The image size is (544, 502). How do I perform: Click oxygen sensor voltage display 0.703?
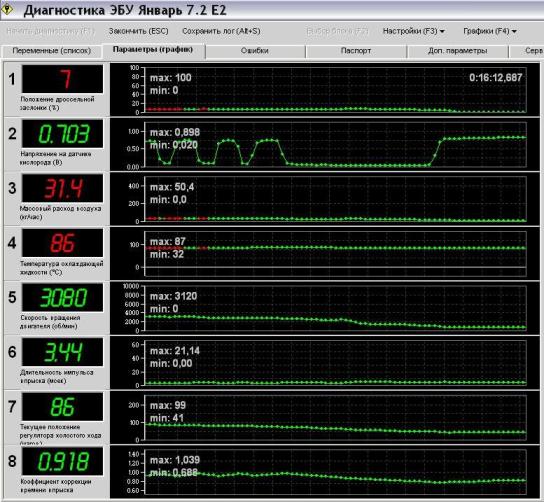point(62,134)
